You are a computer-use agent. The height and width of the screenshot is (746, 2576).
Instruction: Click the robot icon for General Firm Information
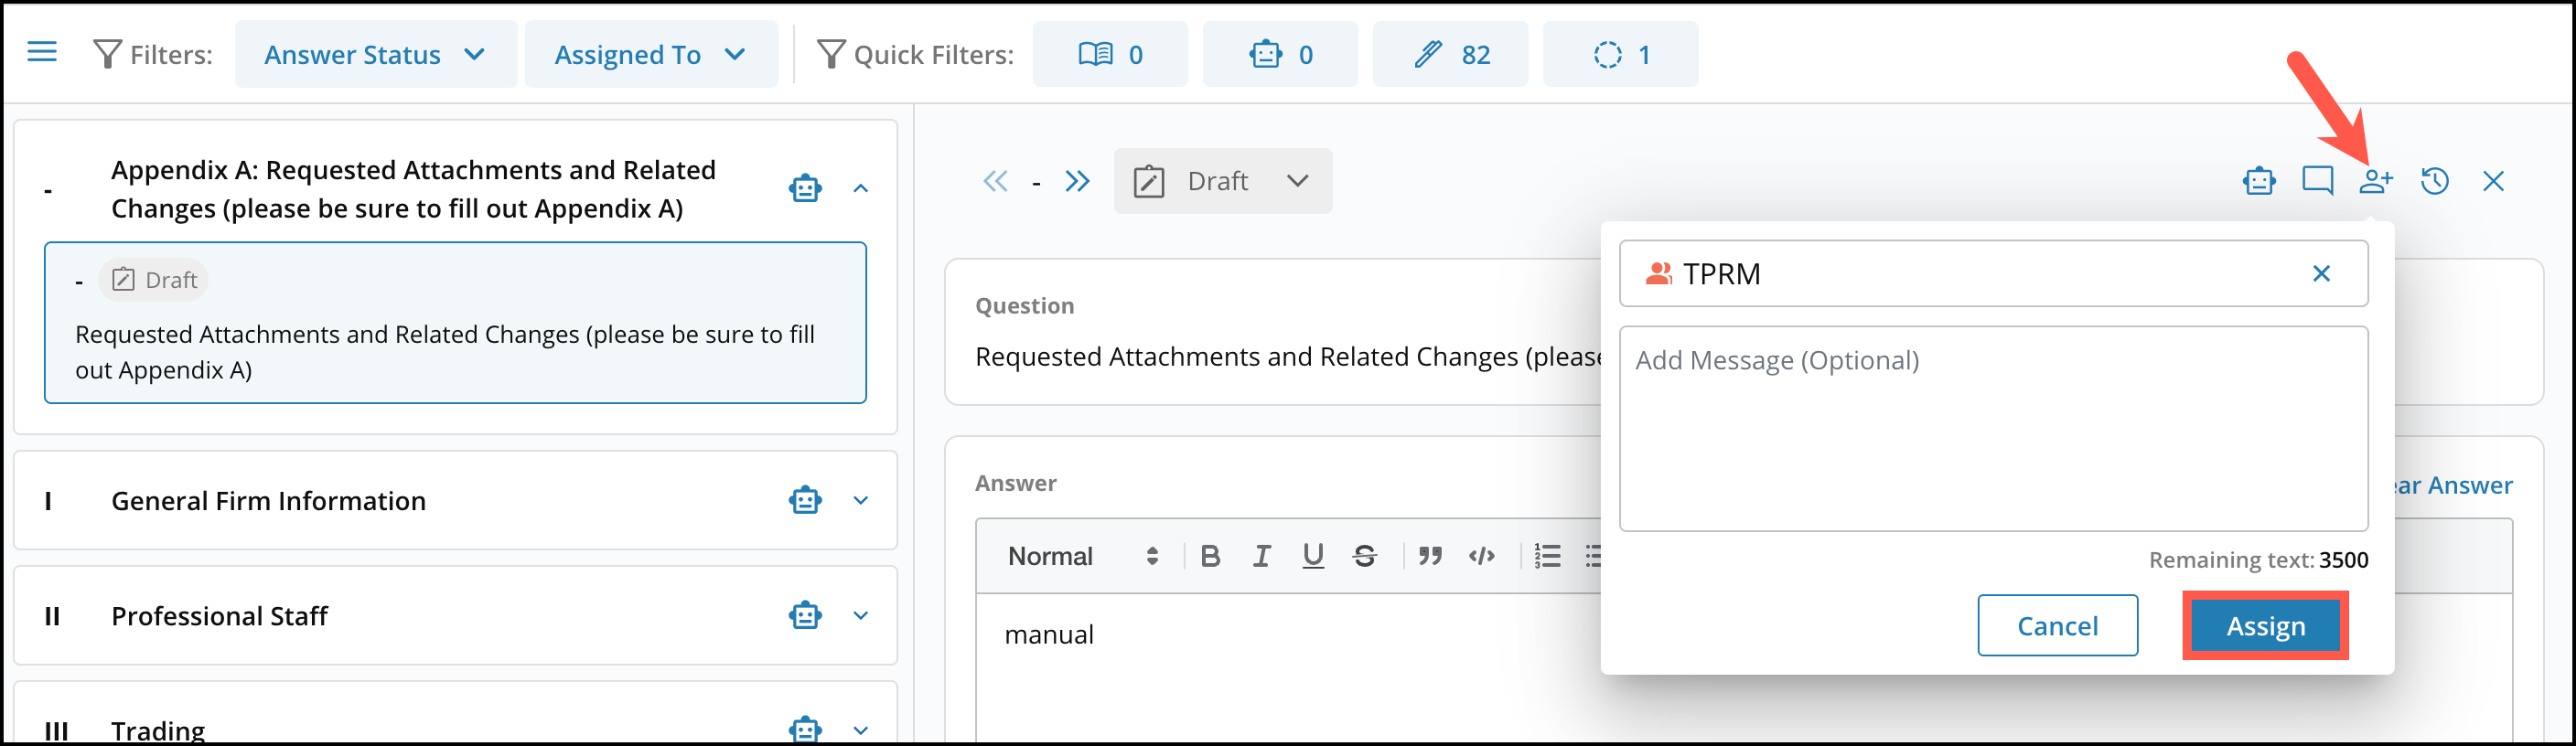pyautogui.click(x=805, y=500)
